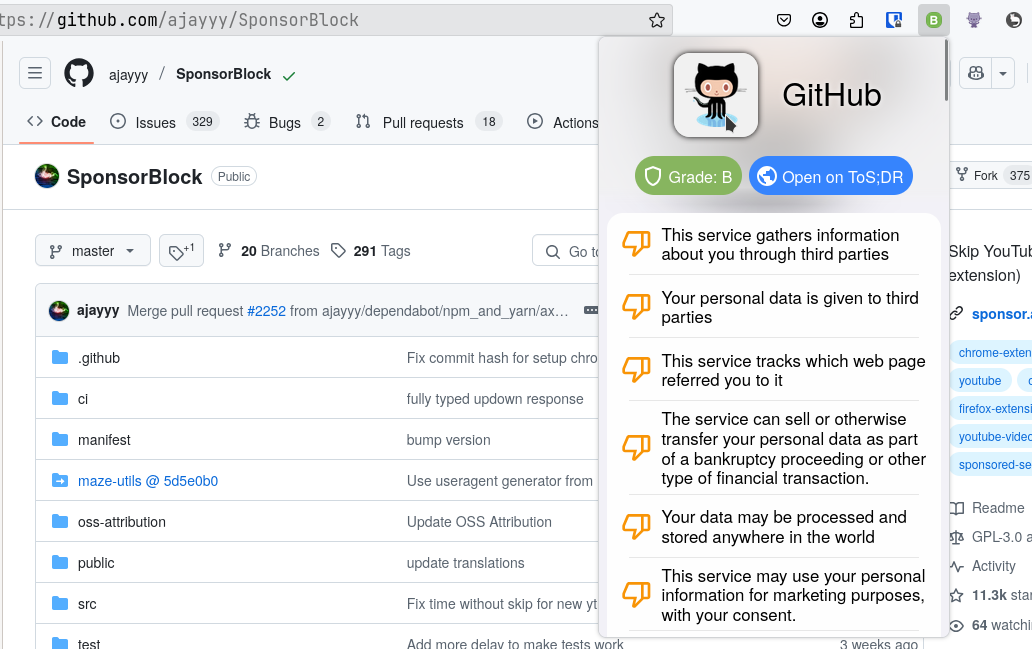Open the Bugs tab

point(286,122)
